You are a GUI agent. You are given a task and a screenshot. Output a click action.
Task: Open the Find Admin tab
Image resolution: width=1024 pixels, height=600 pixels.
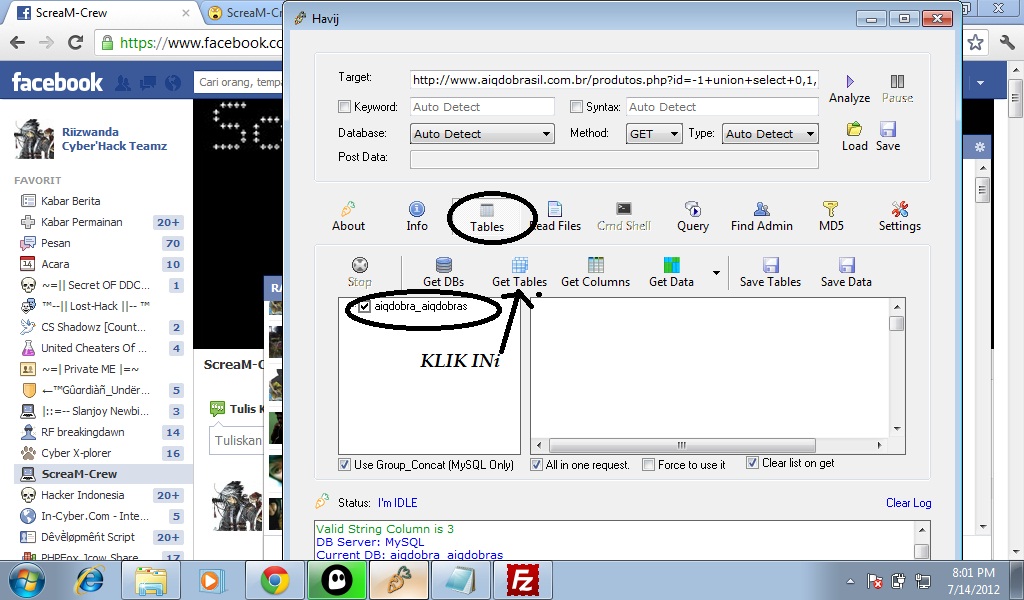click(x=761, y=217)
